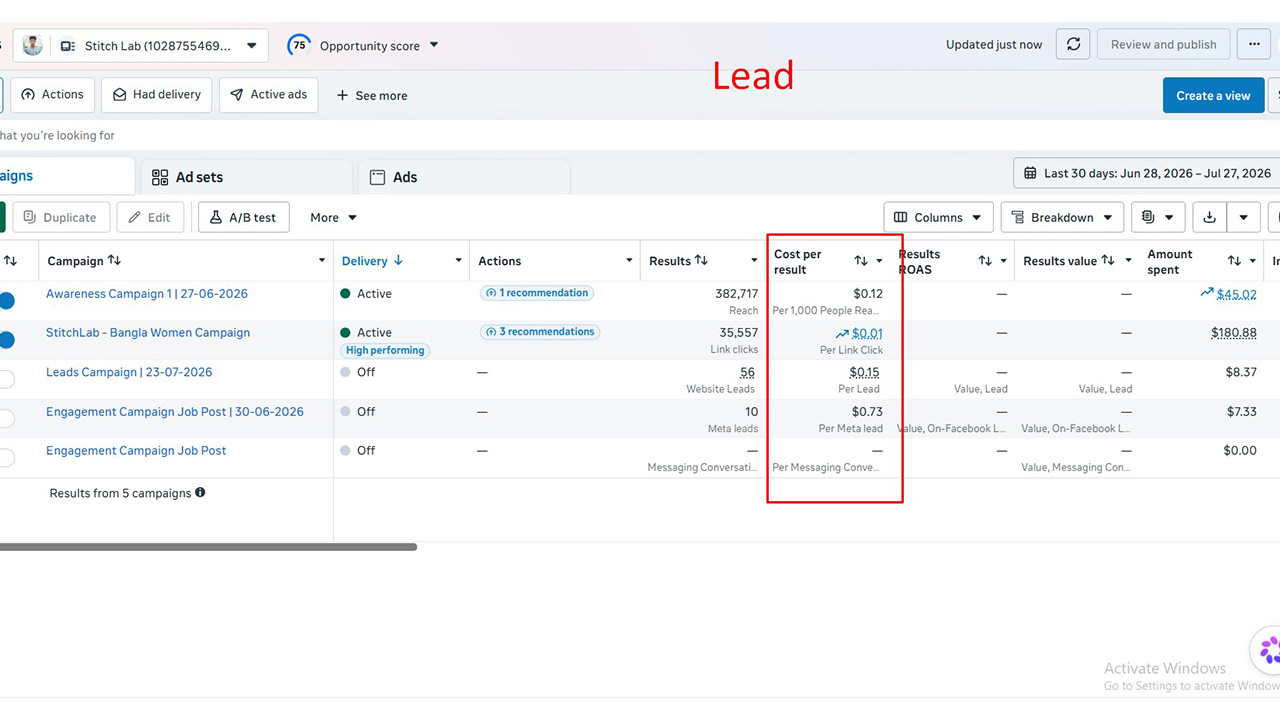
Task: Open the Columns dropdown
Action: point(939,217)
